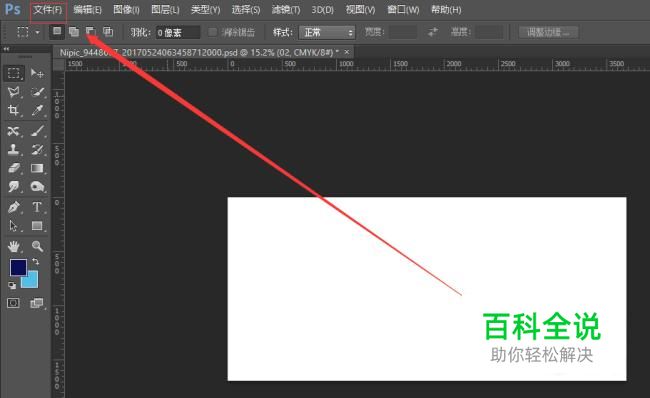Open the 帮助(H) menu
Screen dimensions: 650x398
point(446,10)
